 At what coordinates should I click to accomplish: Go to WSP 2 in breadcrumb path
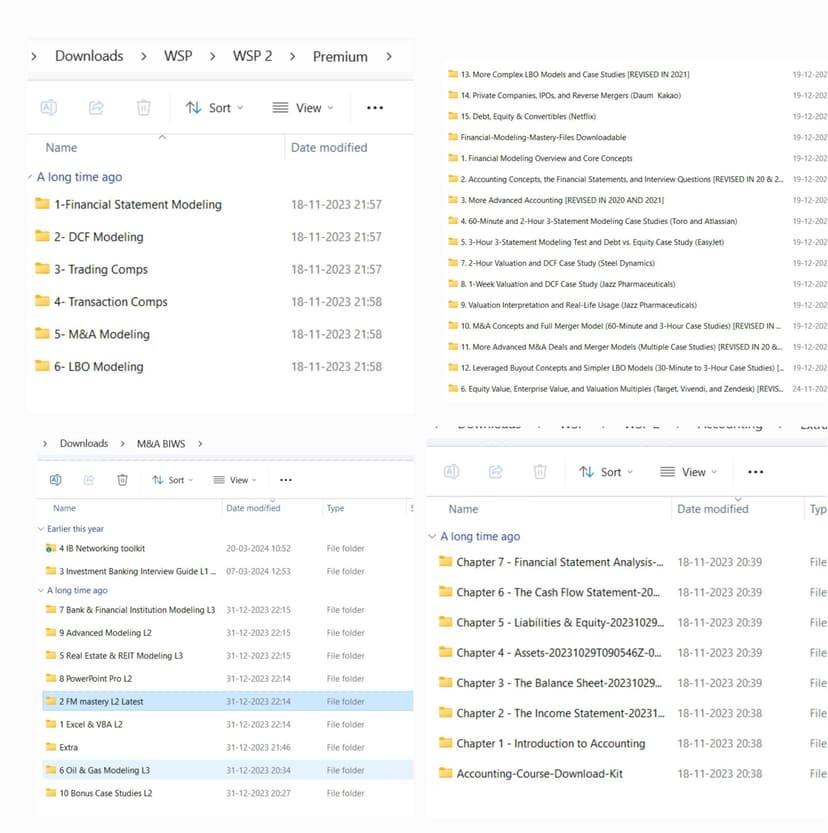[252, 56]
